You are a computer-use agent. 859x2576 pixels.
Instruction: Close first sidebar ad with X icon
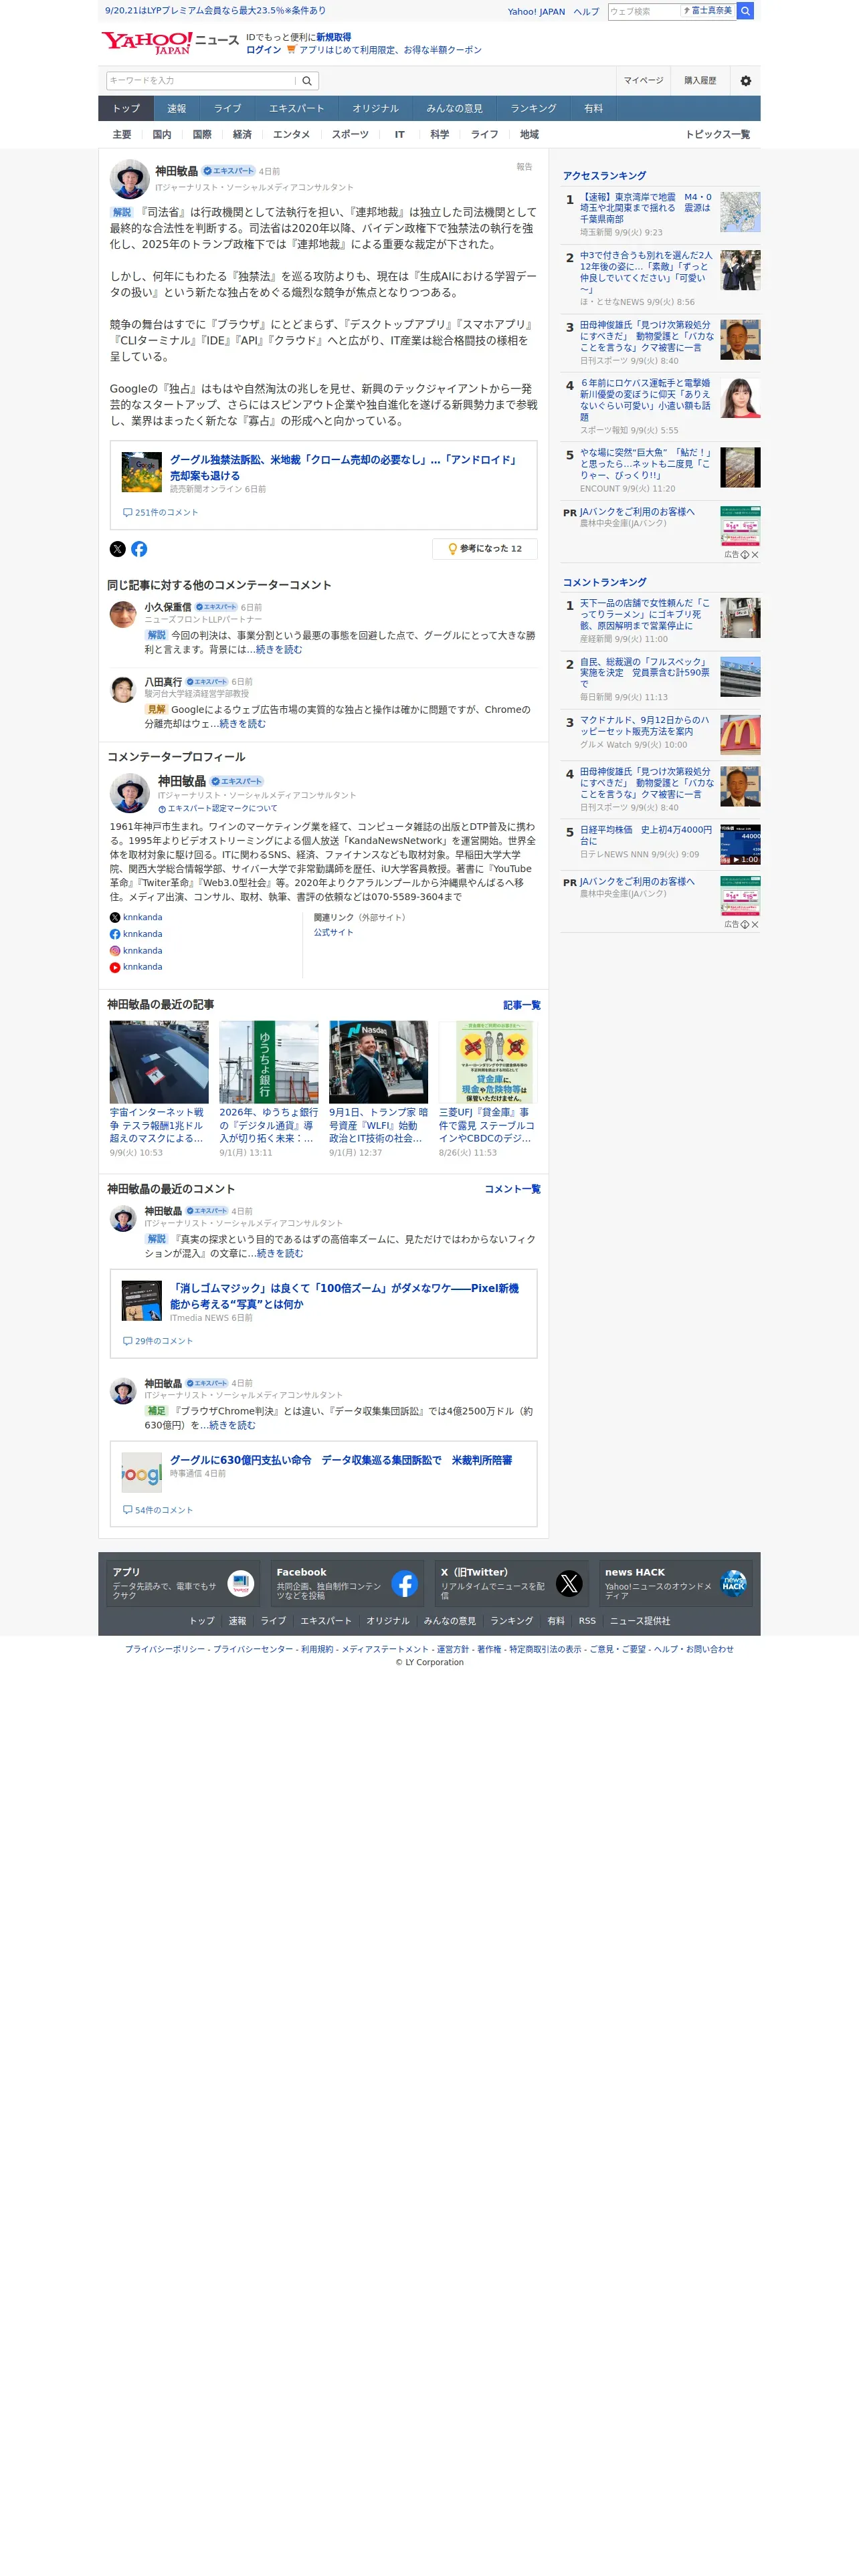[755, 555]
